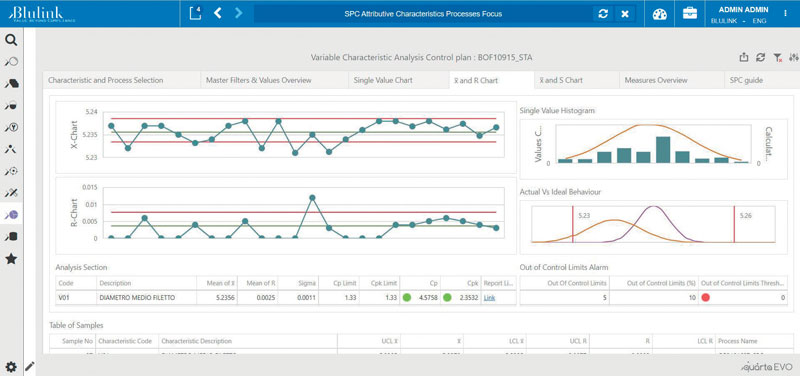Image resolution: width=800 pixels, height=376 pixels.
Task: Click the SPC Attributive Characteristics Processes Focus title
Action: coord(423,14)
